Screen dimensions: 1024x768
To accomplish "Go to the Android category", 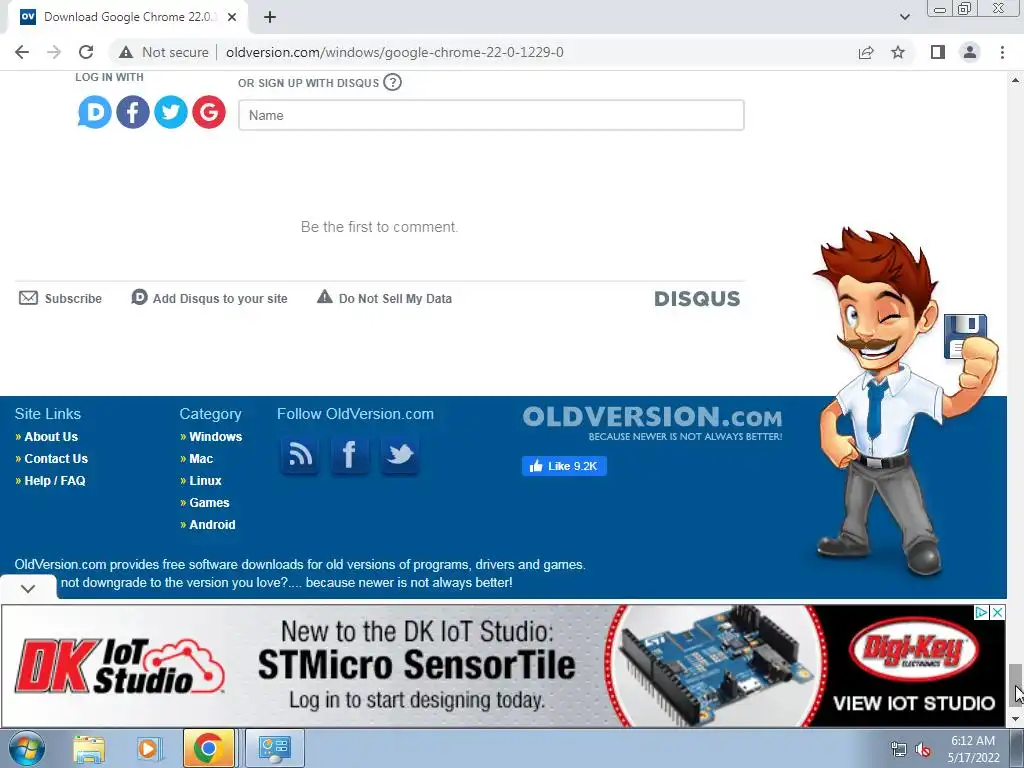I will 212,524.
